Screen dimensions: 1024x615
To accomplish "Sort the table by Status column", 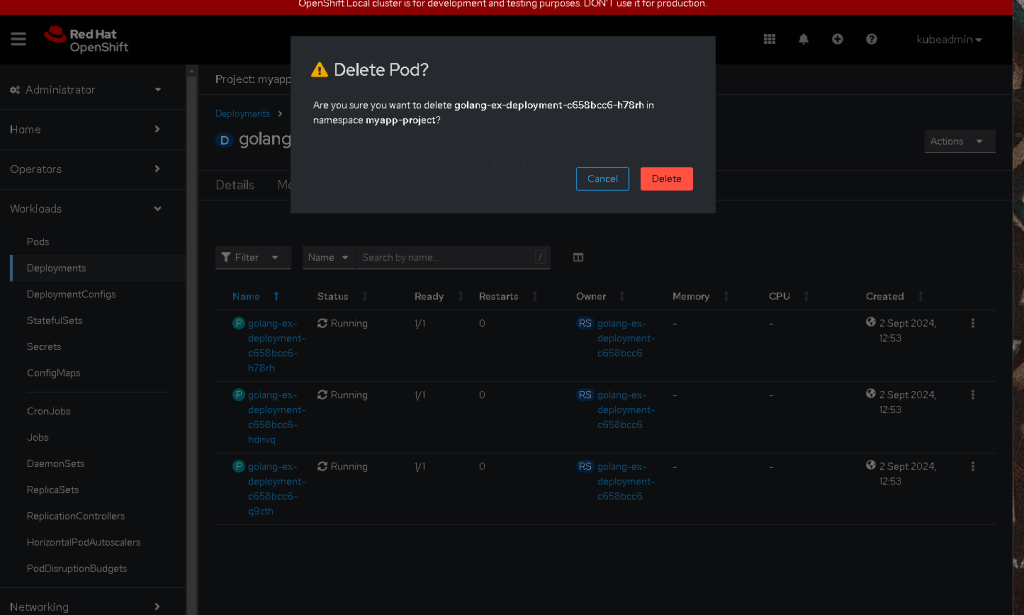I will pos(342,296).
